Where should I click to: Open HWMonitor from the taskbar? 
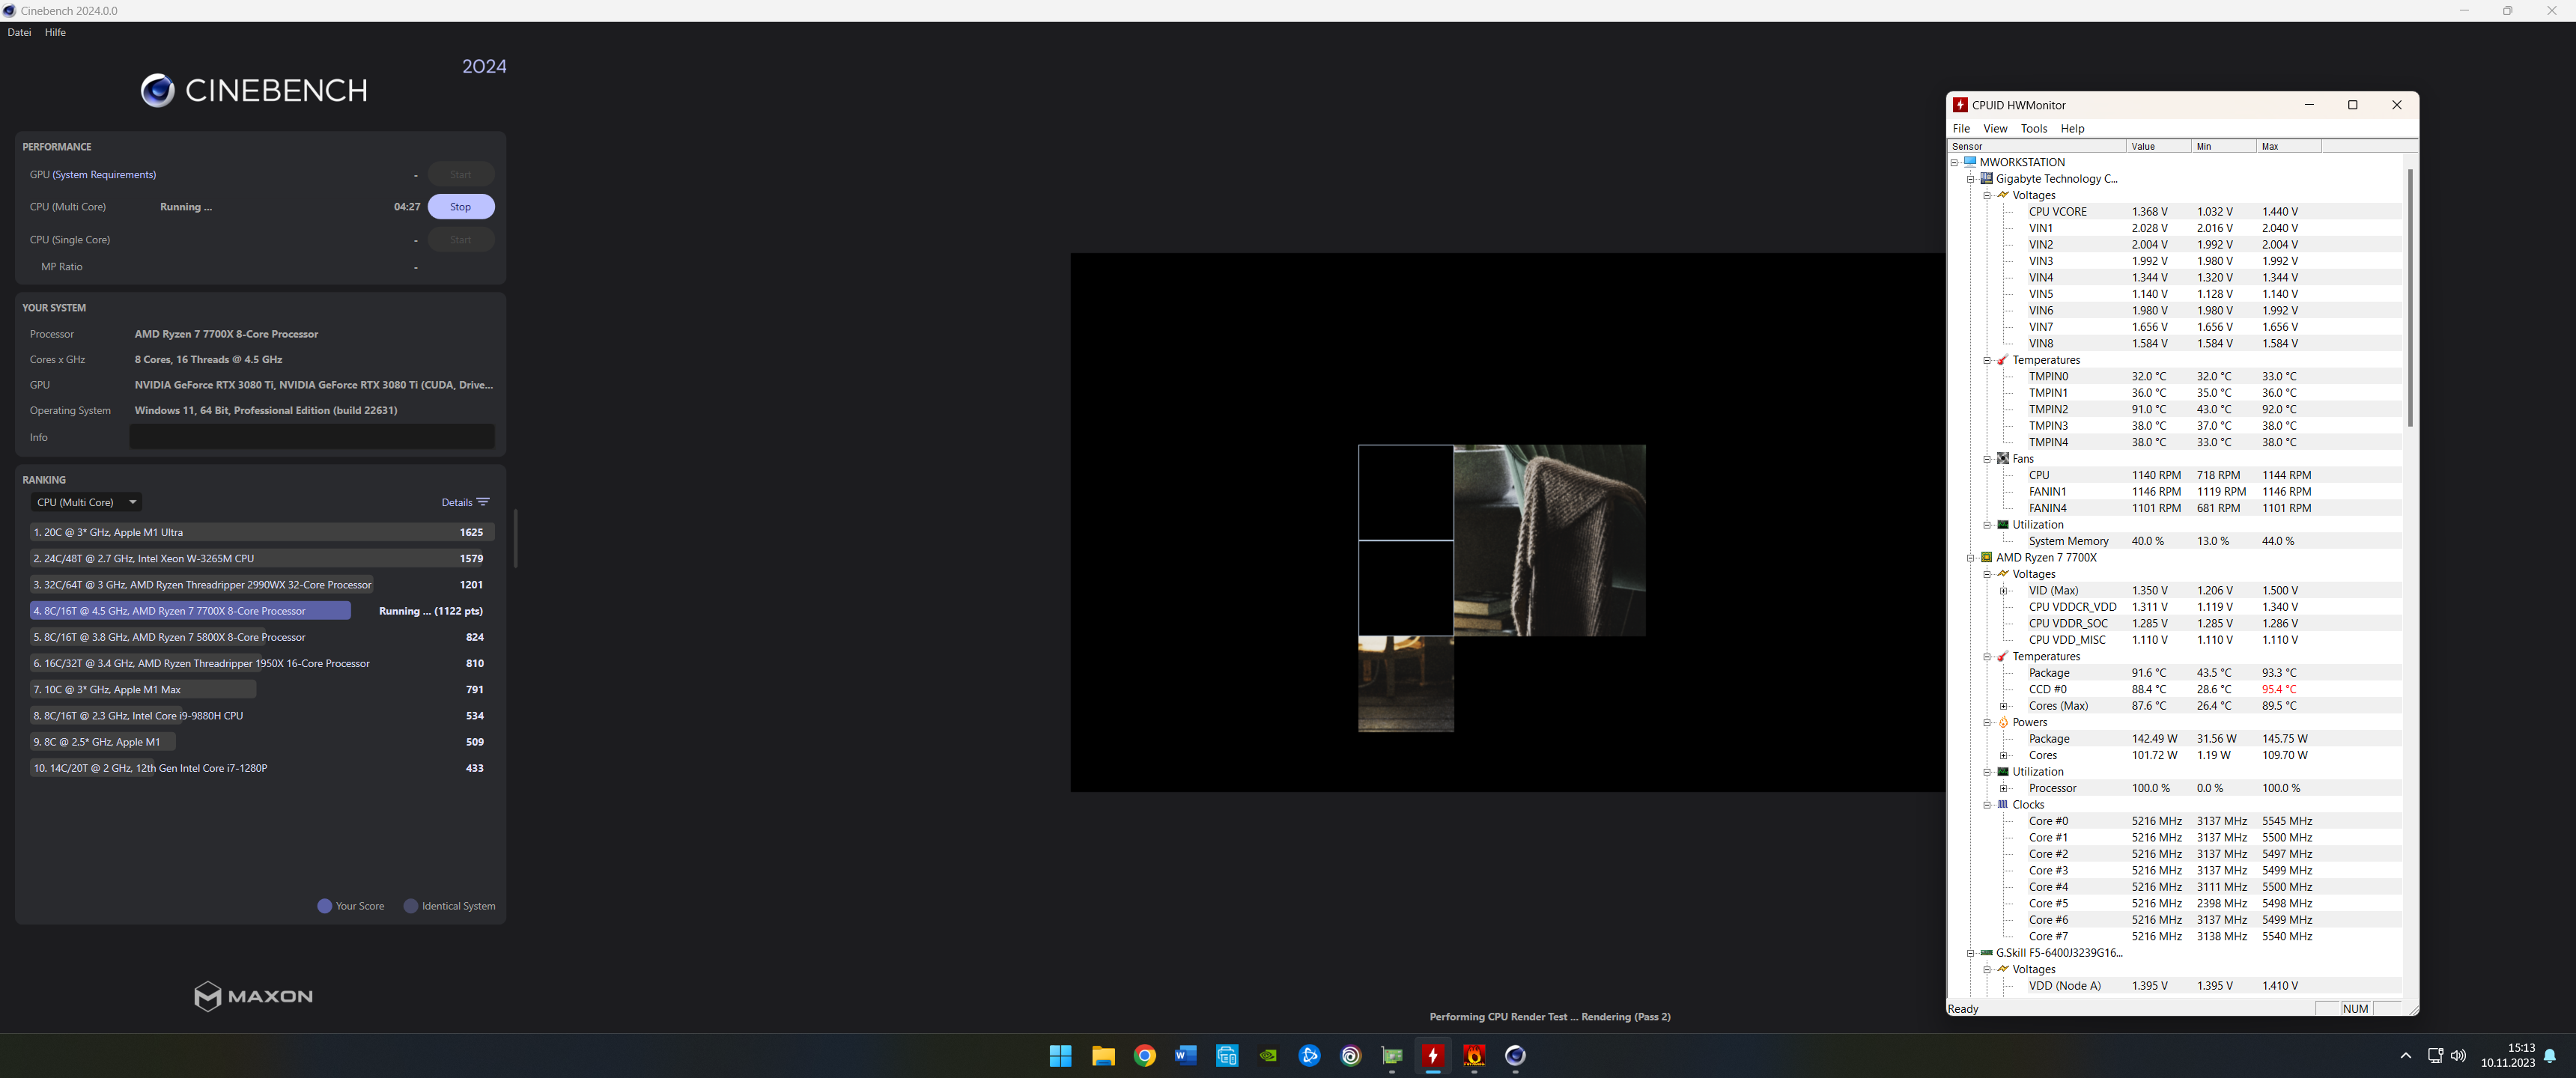point(1432,1055)
